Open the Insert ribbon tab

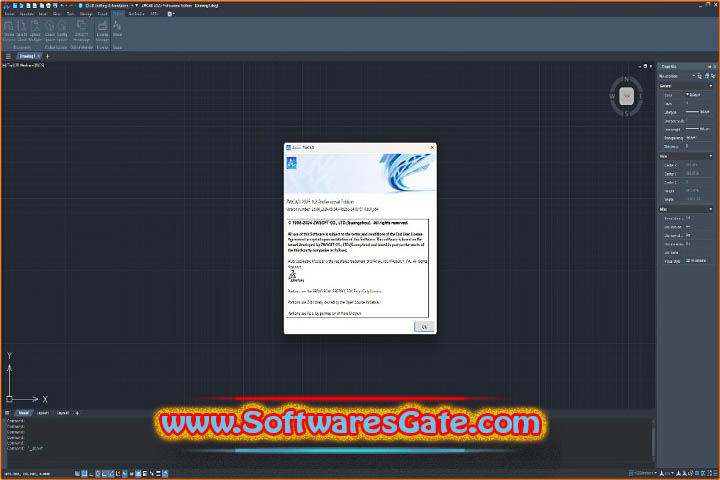[43, 14]
